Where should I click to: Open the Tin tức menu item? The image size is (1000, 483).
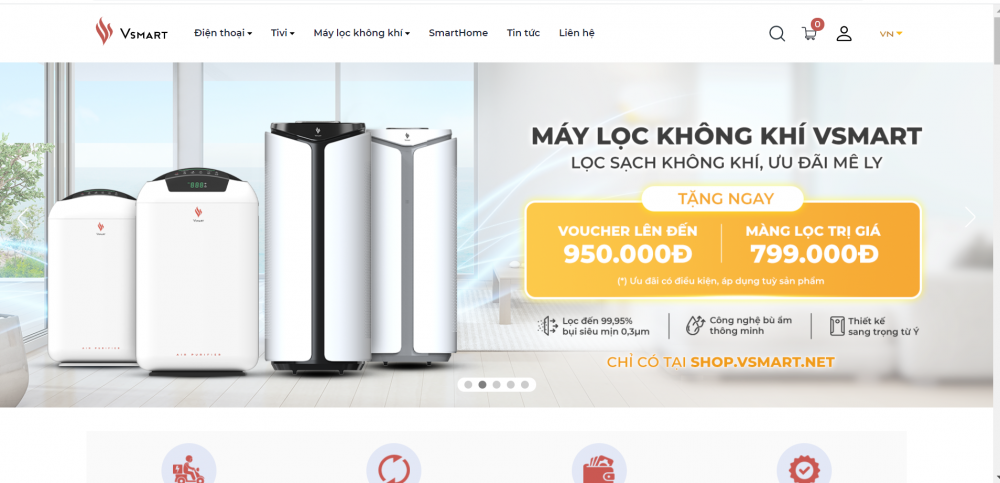tap(523, 33)
